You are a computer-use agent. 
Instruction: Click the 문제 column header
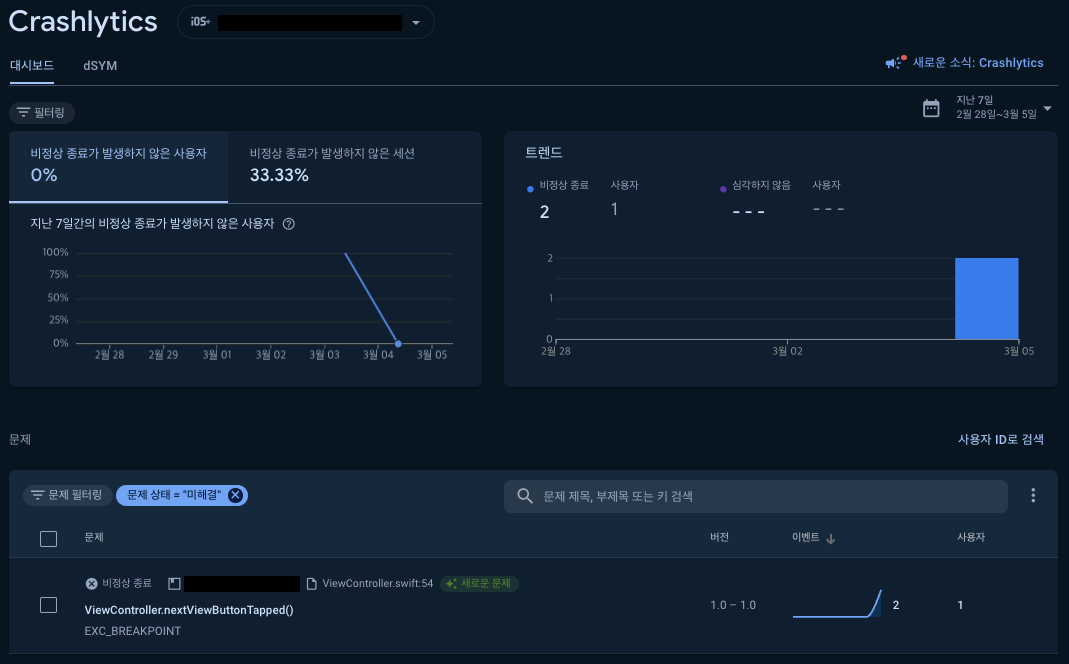click(94, 537)
